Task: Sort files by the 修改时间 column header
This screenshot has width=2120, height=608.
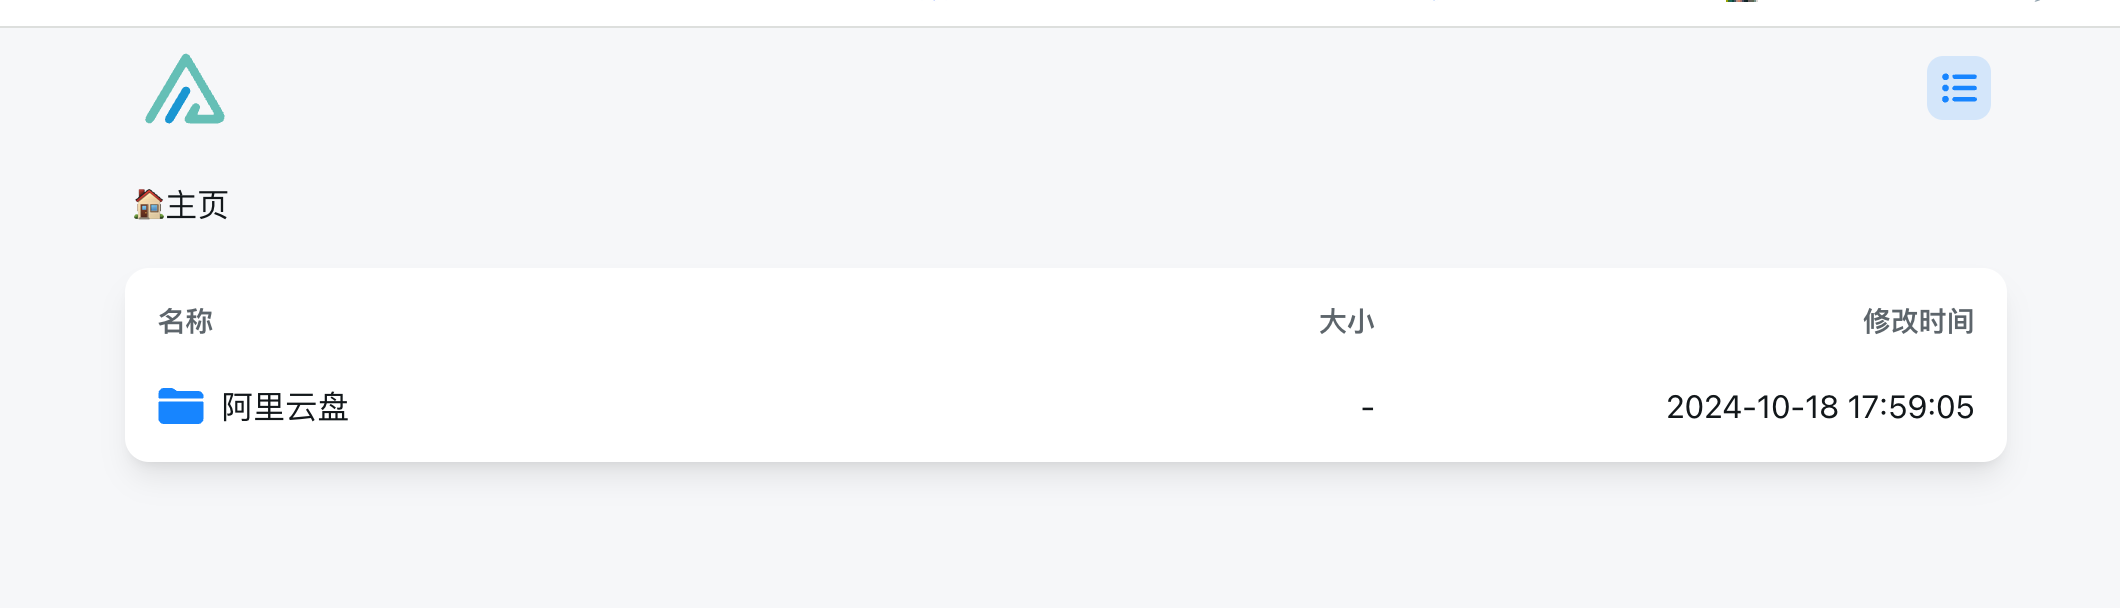Action: click(x=1918, y=321)
